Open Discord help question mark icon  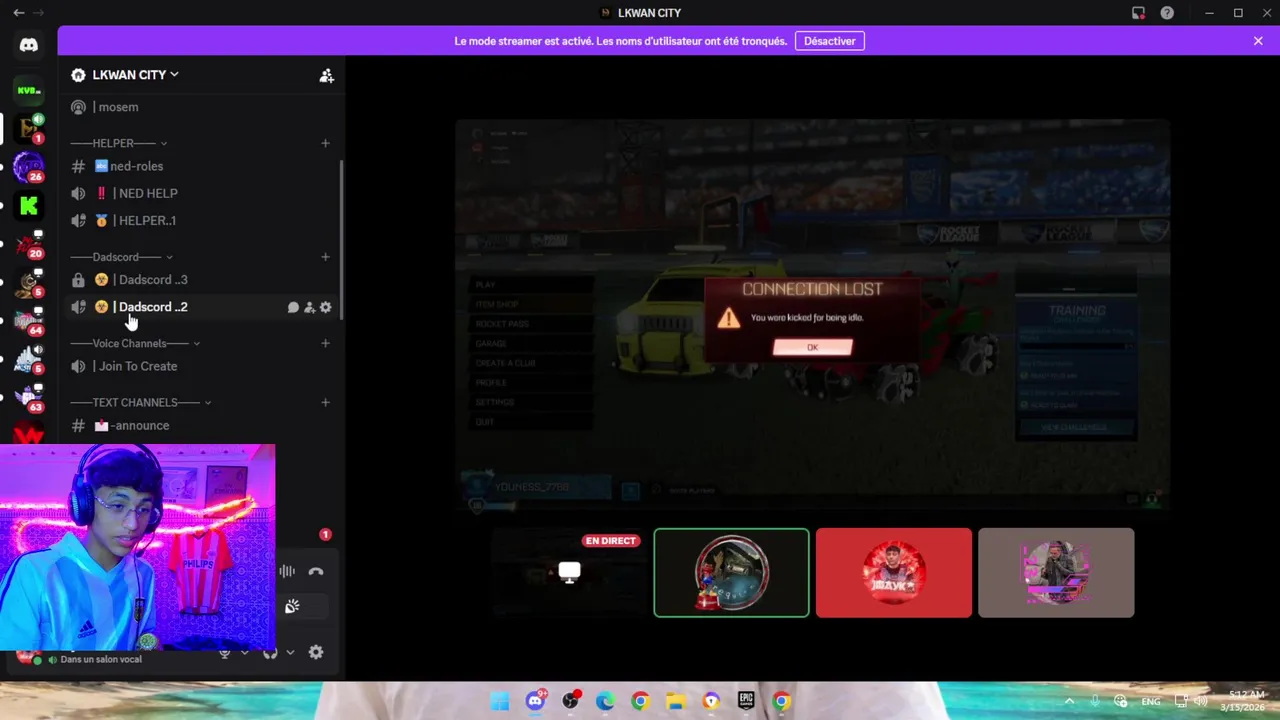(x=1167, y=13)
